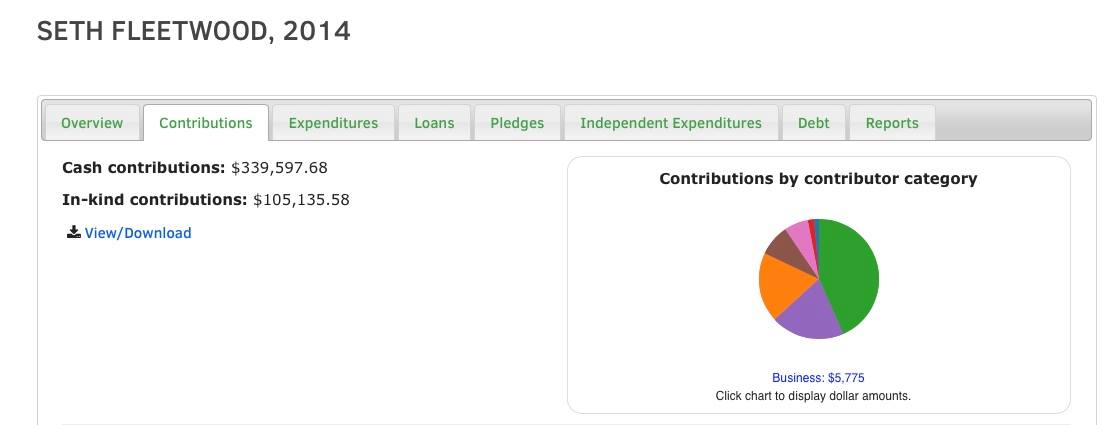Click the thin red pie slice

pyautogui.click(x=812, y=225)
